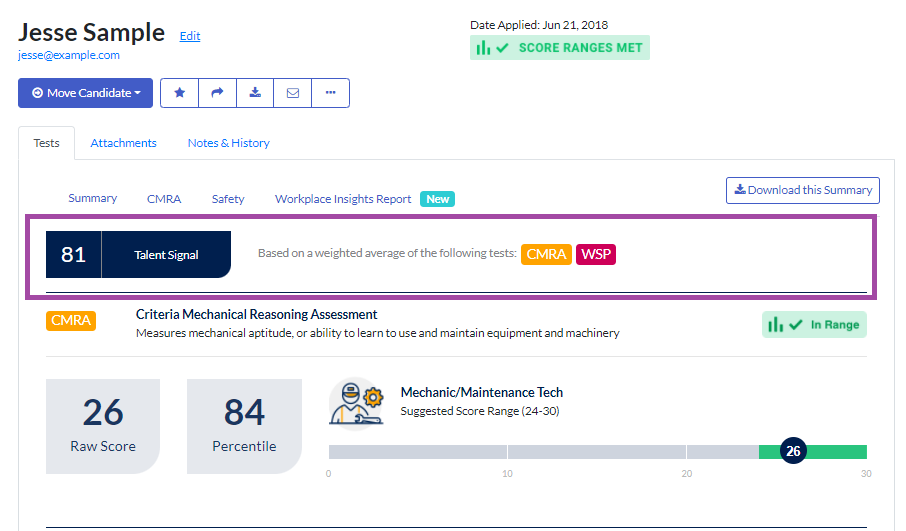Click the weighted average description text

387,253
